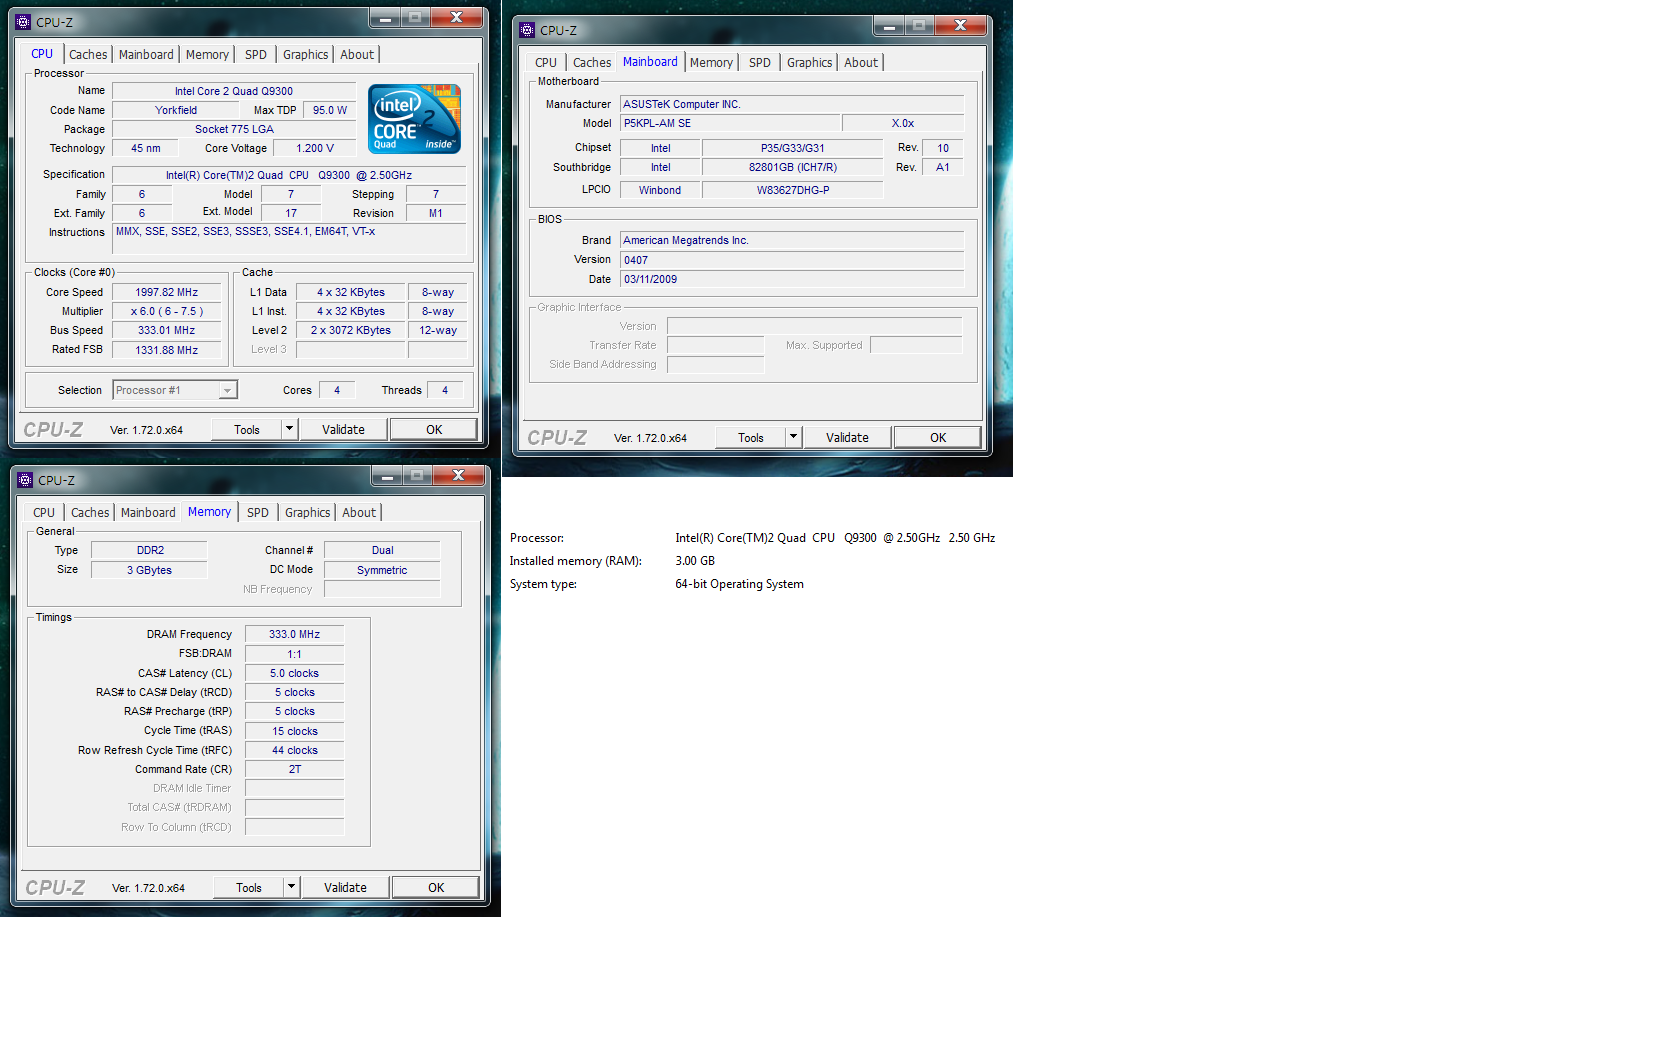This screenshot has width=1680, height=1050.
Task: Click the CPU-Z title icon in the motherboard window
Action: click(x=527, y=30)
